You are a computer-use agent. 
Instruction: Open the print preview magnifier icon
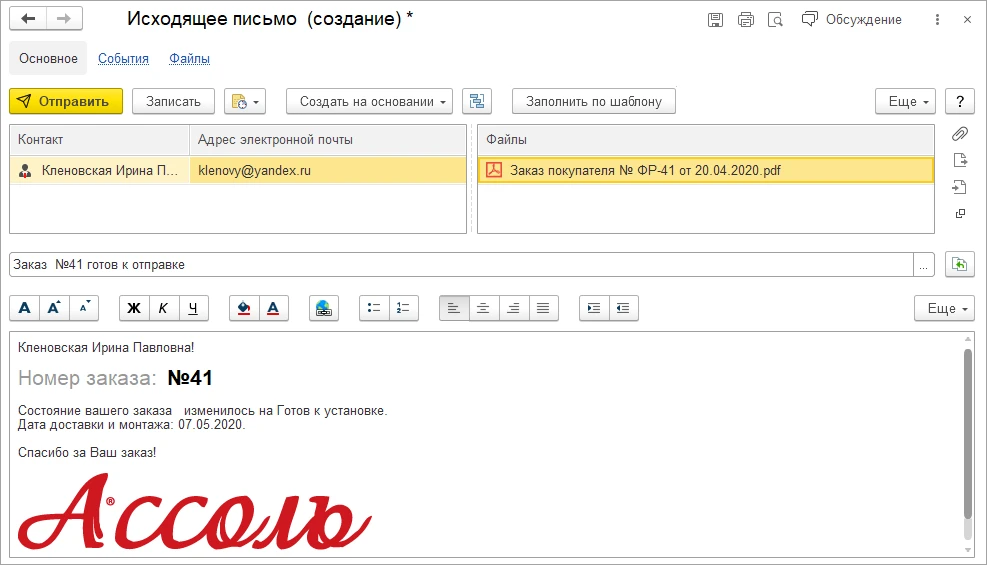tap(775, 20)
